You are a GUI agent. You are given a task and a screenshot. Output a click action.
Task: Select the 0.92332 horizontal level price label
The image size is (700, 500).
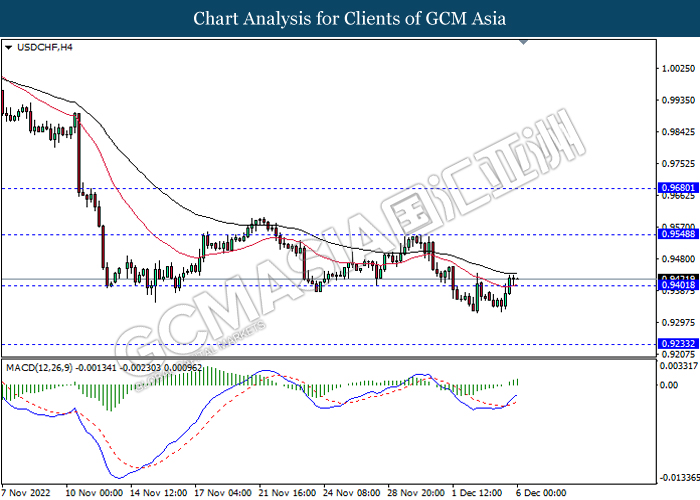click(678, 343)
